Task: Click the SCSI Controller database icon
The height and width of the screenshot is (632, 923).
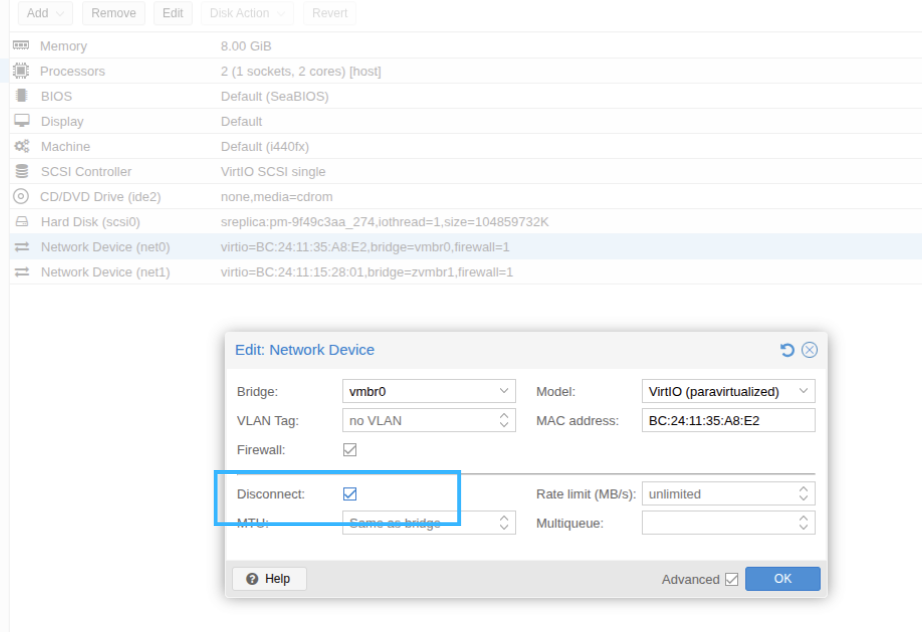Action: coord(21,171)
